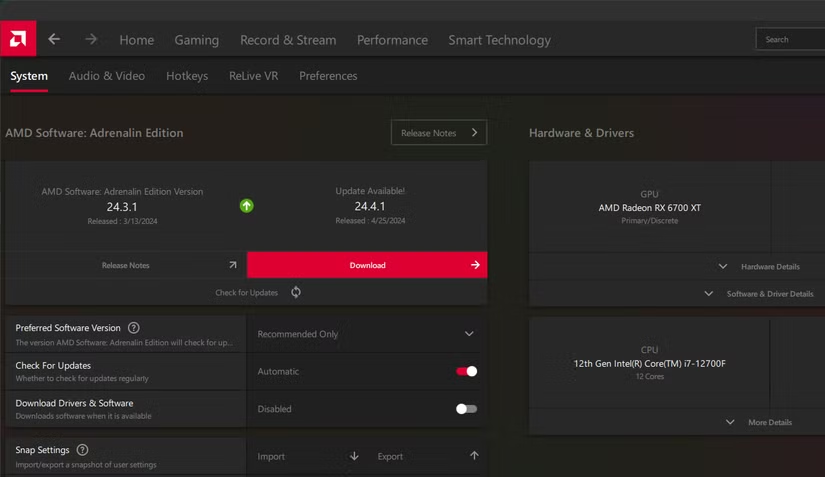Disable the automatic Check For Updates toggle

(466, 371)
